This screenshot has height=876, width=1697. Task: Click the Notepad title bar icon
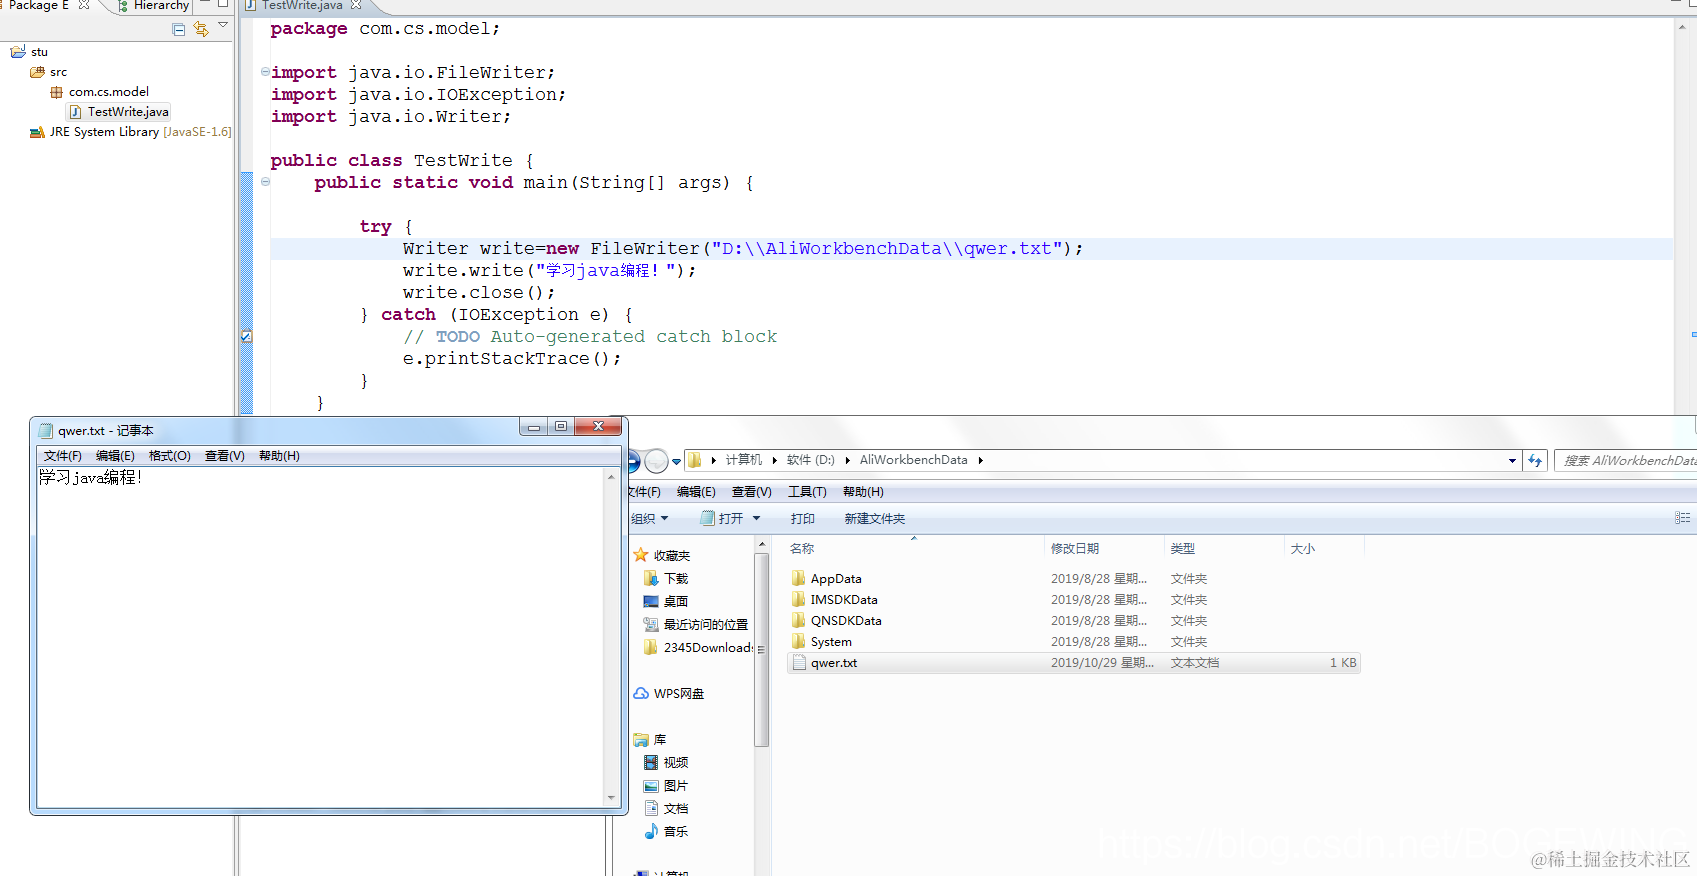[x=46, y=431]
